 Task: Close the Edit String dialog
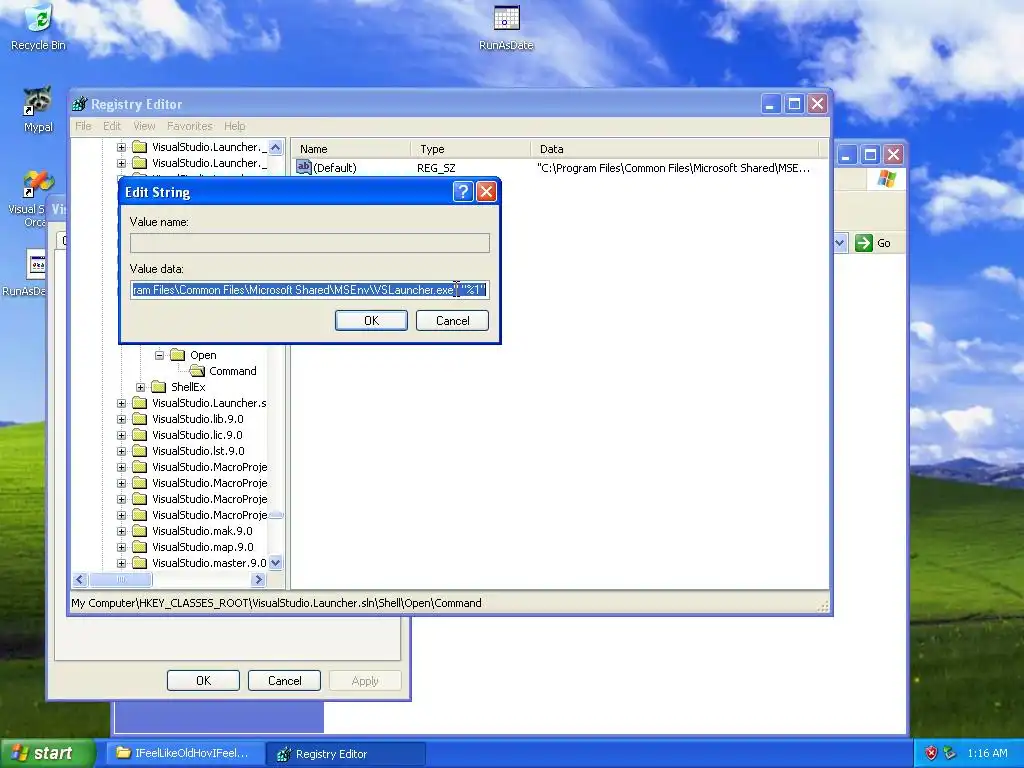pos(486,192)
